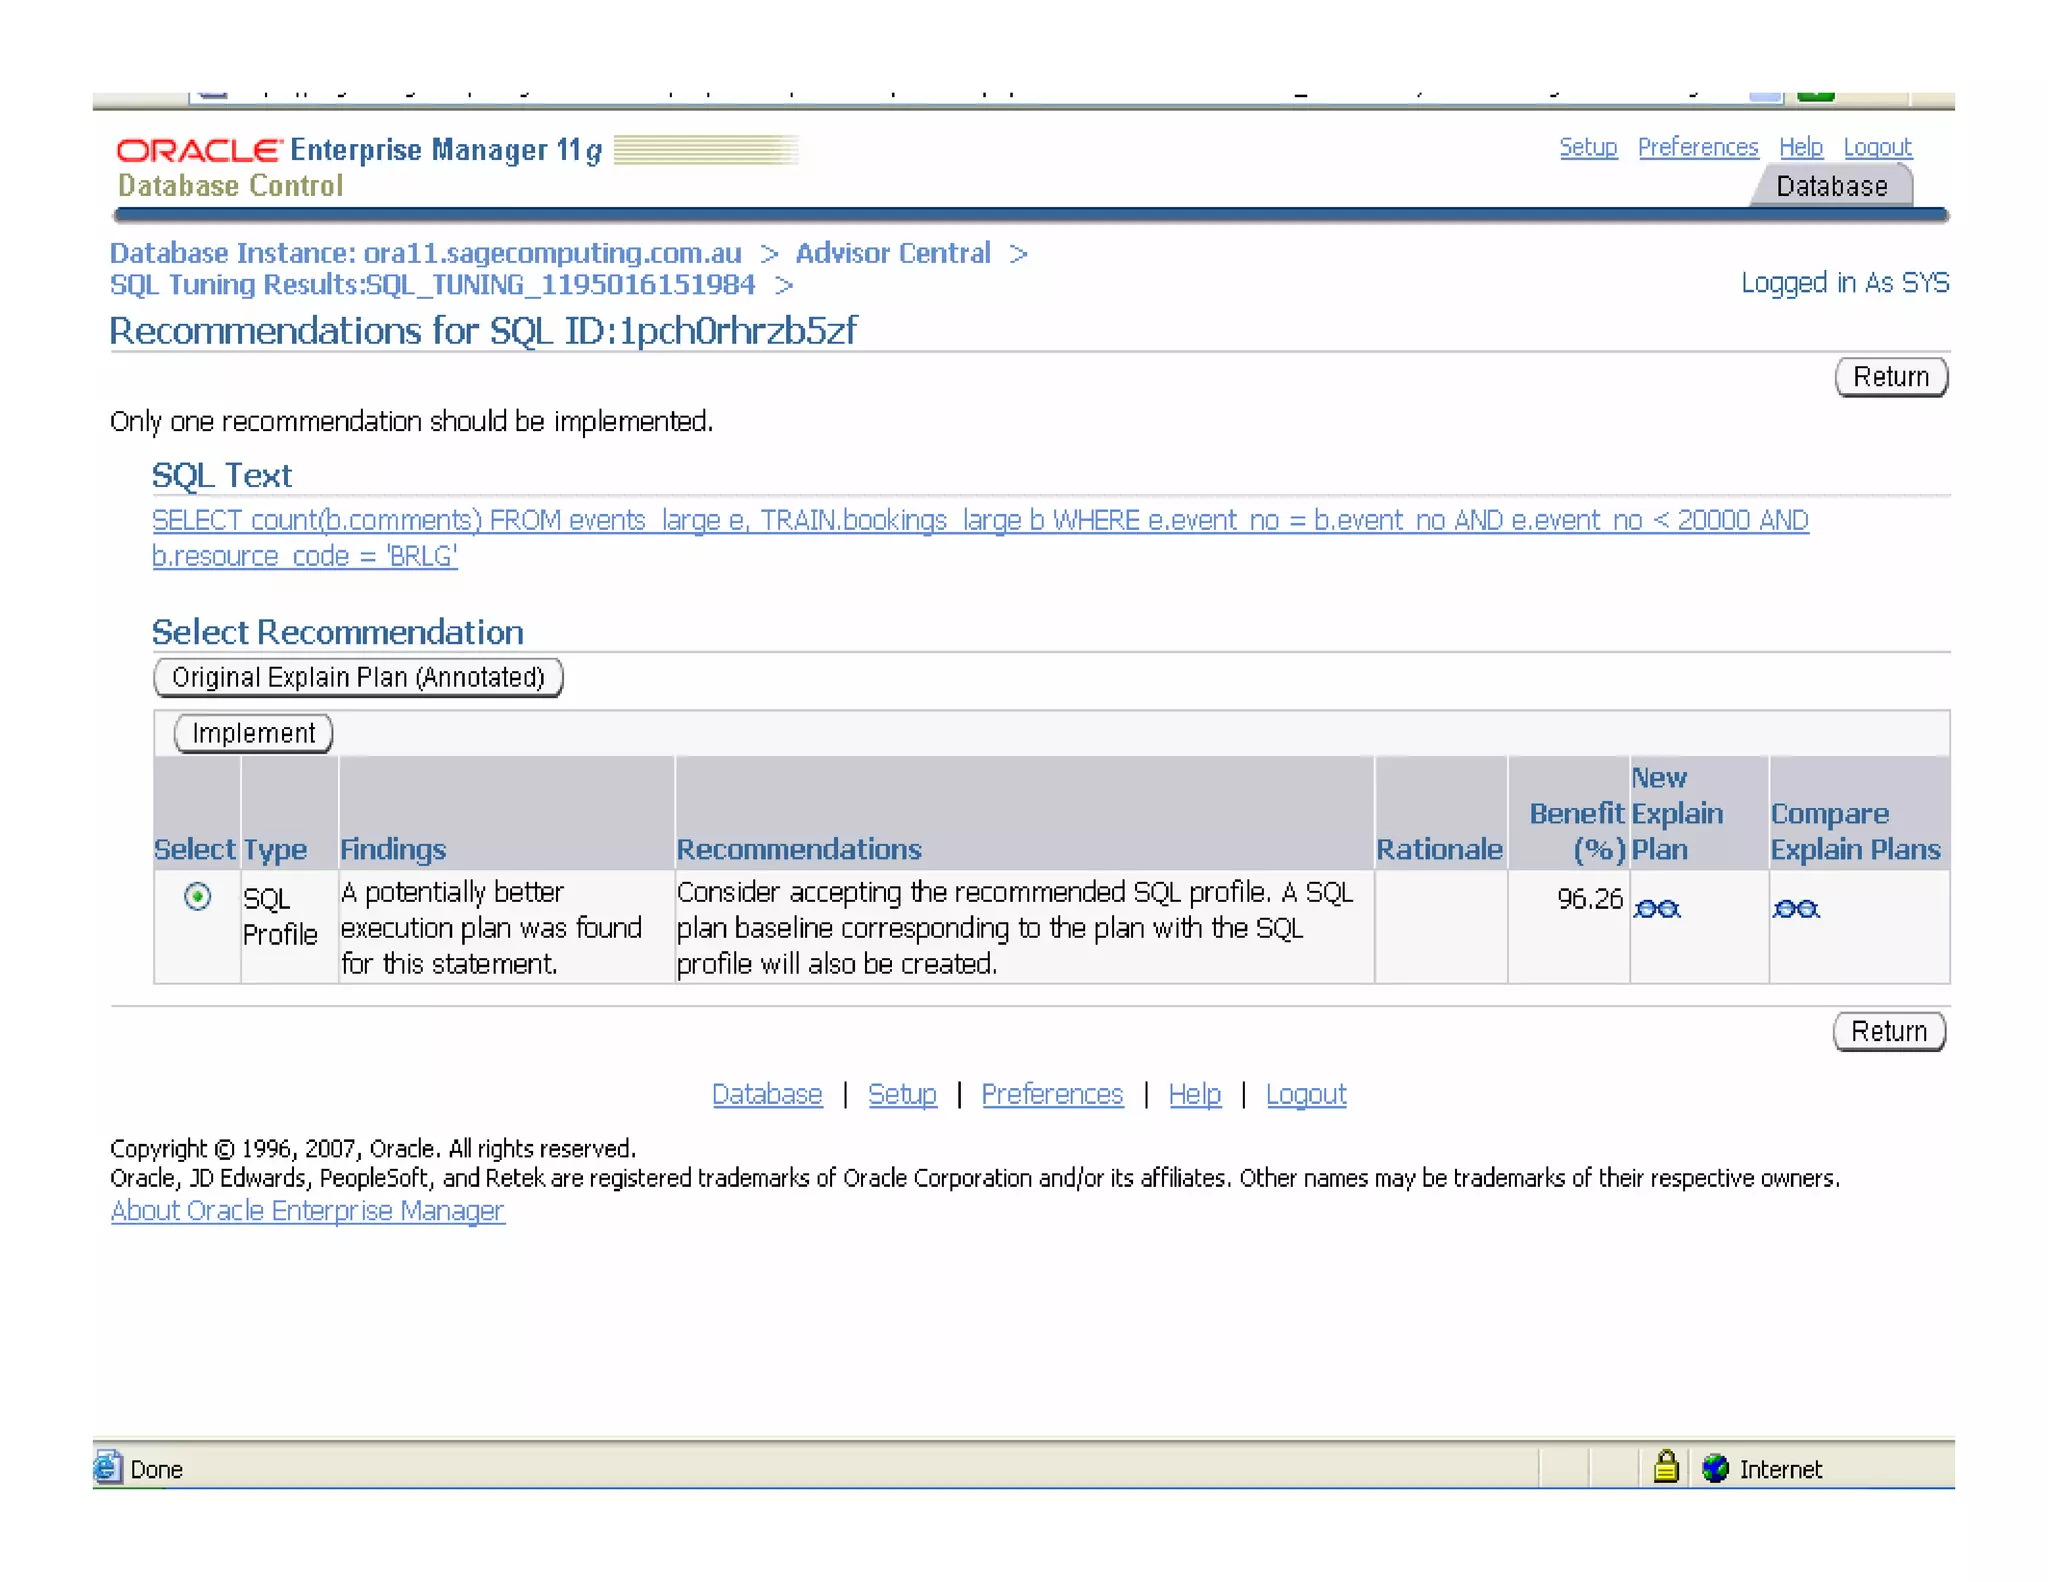Click the page icon beside Done
Viewport: 2048px width, 1582px height.
[x=108, y=1467]
